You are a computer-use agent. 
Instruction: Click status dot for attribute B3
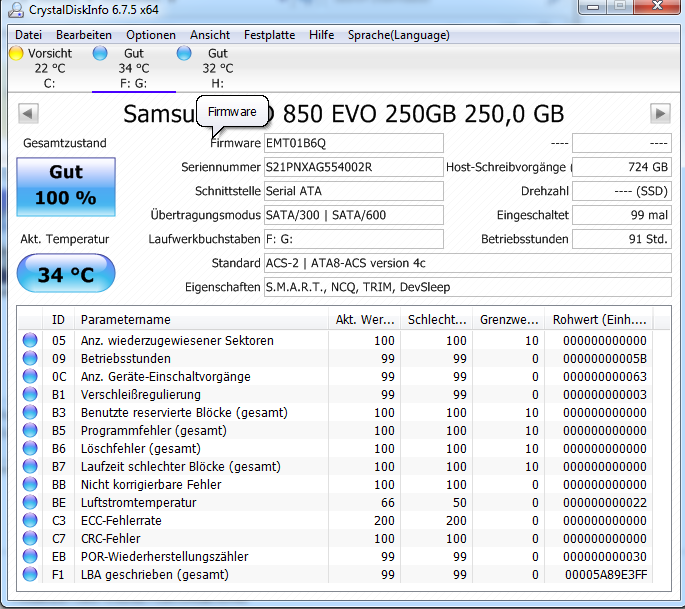[30, 412]
